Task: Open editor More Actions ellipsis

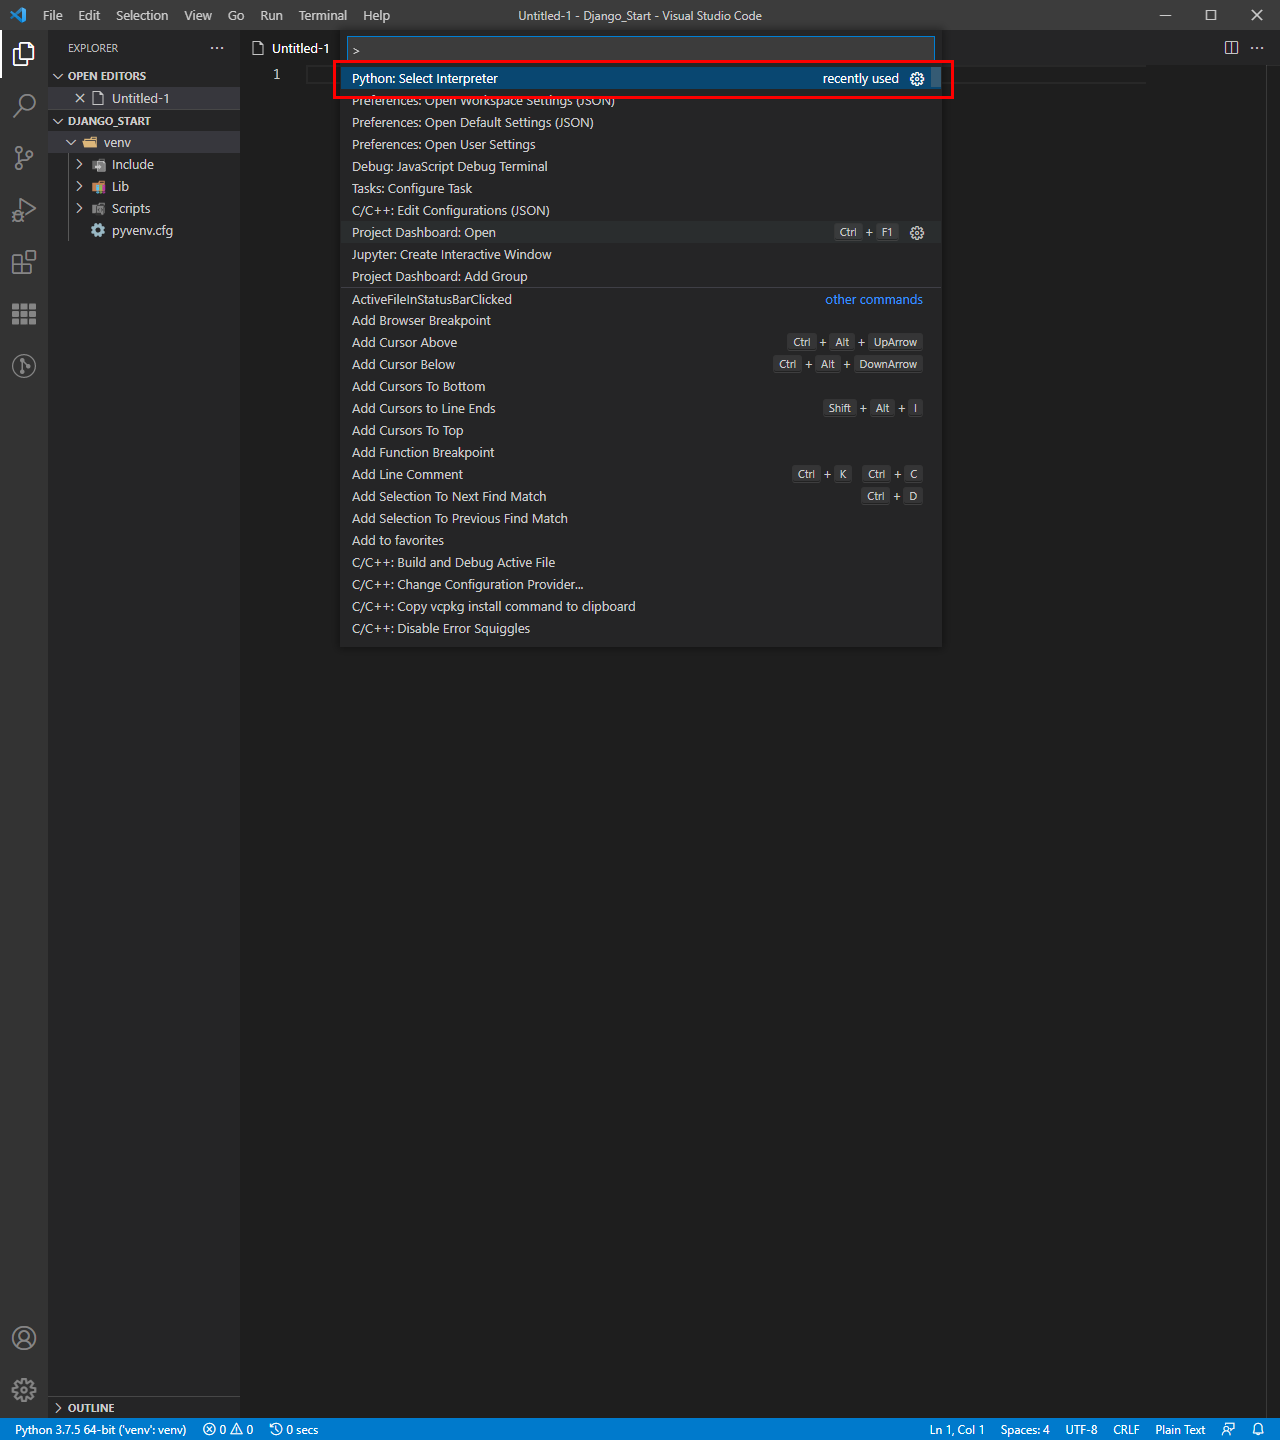Action: pyautogui.click(x=1257, y=48)
